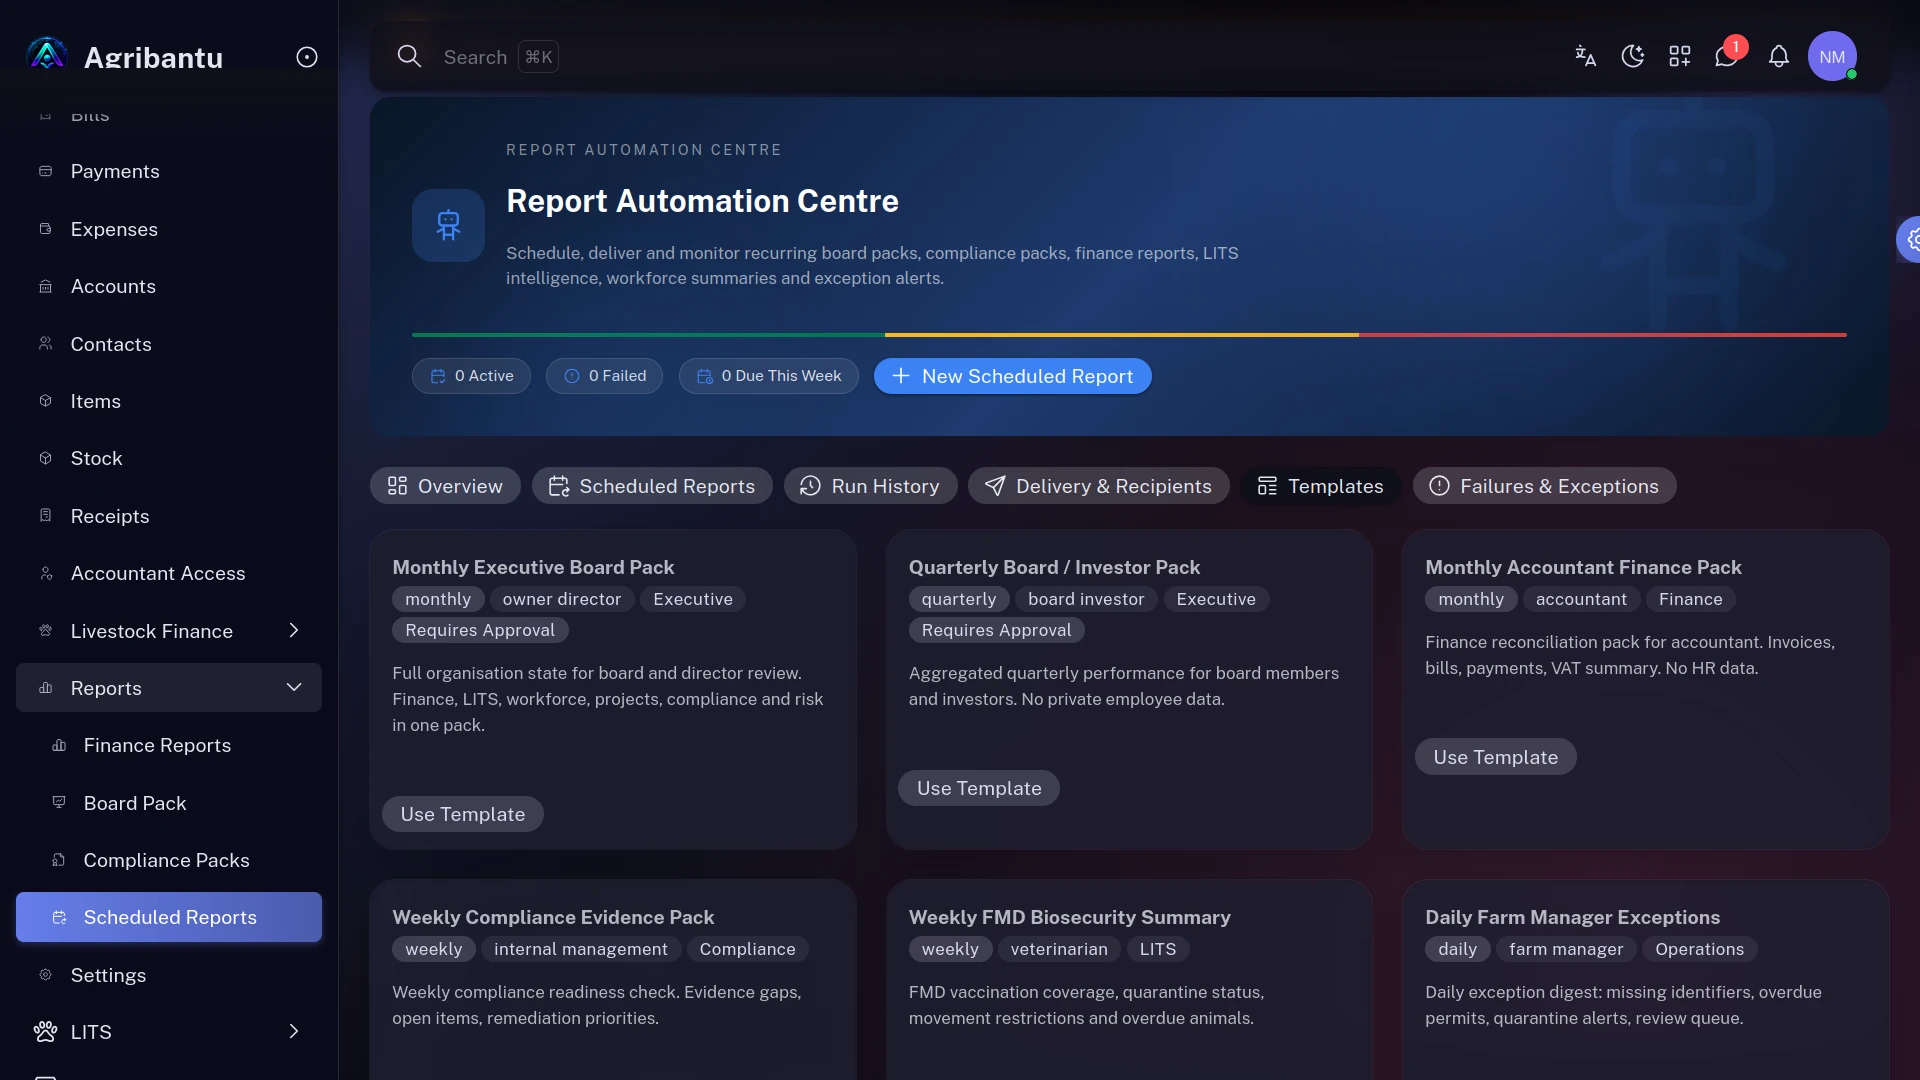
Task: Open Failures & Exceptions tab
Action: coord(1544,486)
